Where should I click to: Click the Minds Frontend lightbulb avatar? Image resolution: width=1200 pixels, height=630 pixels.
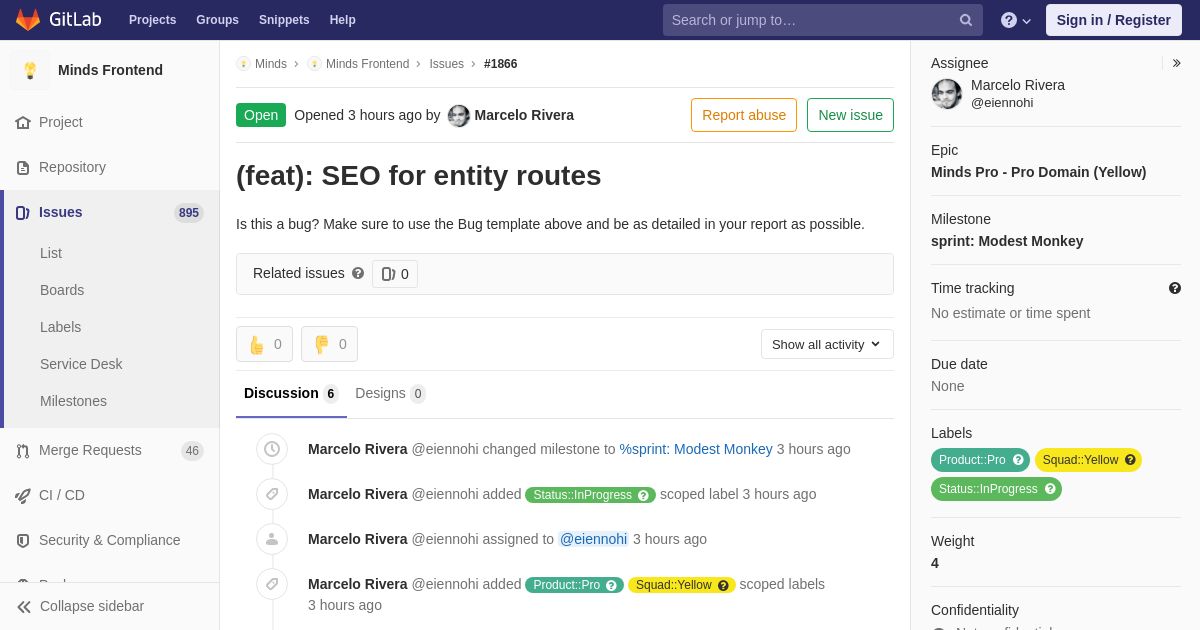30,70
